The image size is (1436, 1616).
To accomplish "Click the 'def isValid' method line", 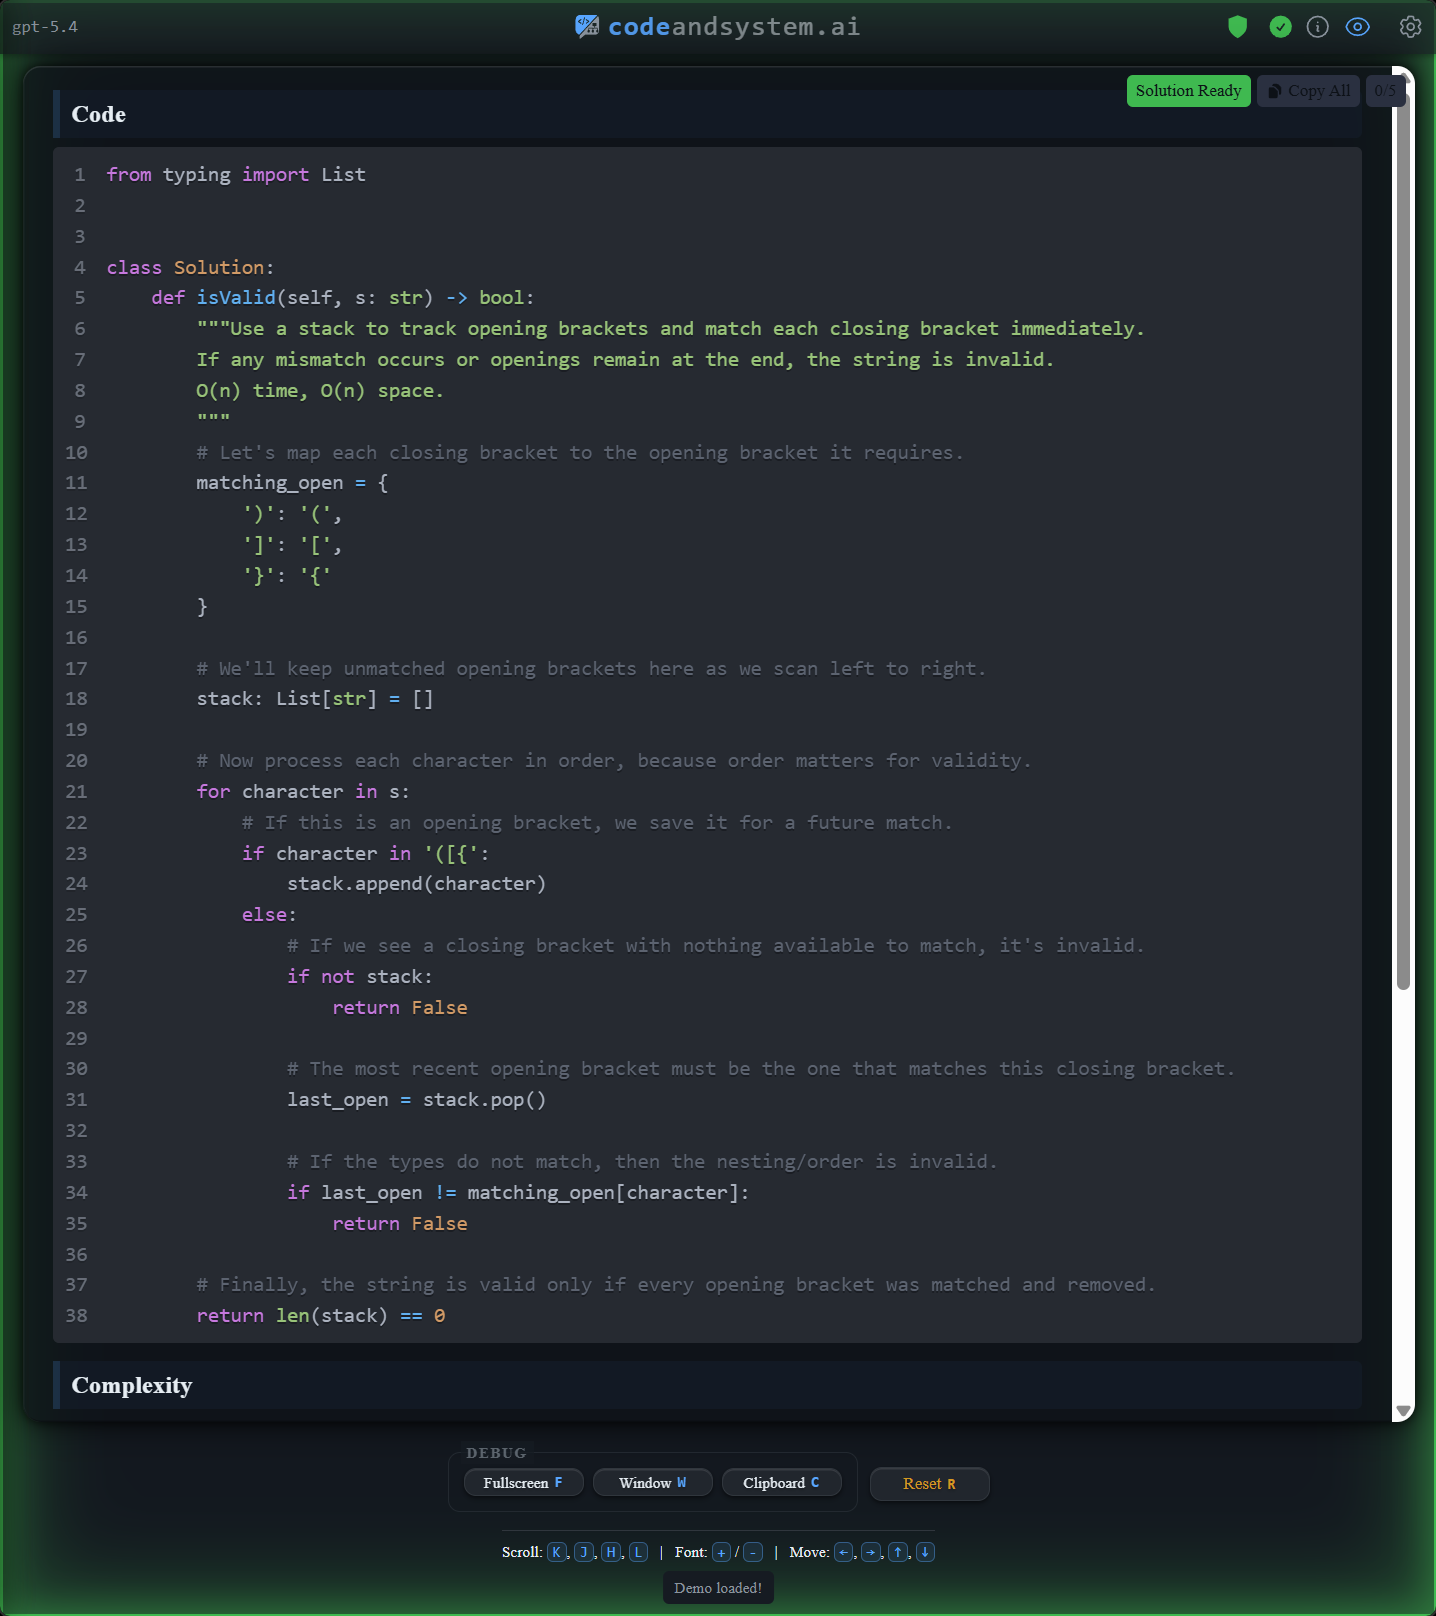I will tap(343, 298).
